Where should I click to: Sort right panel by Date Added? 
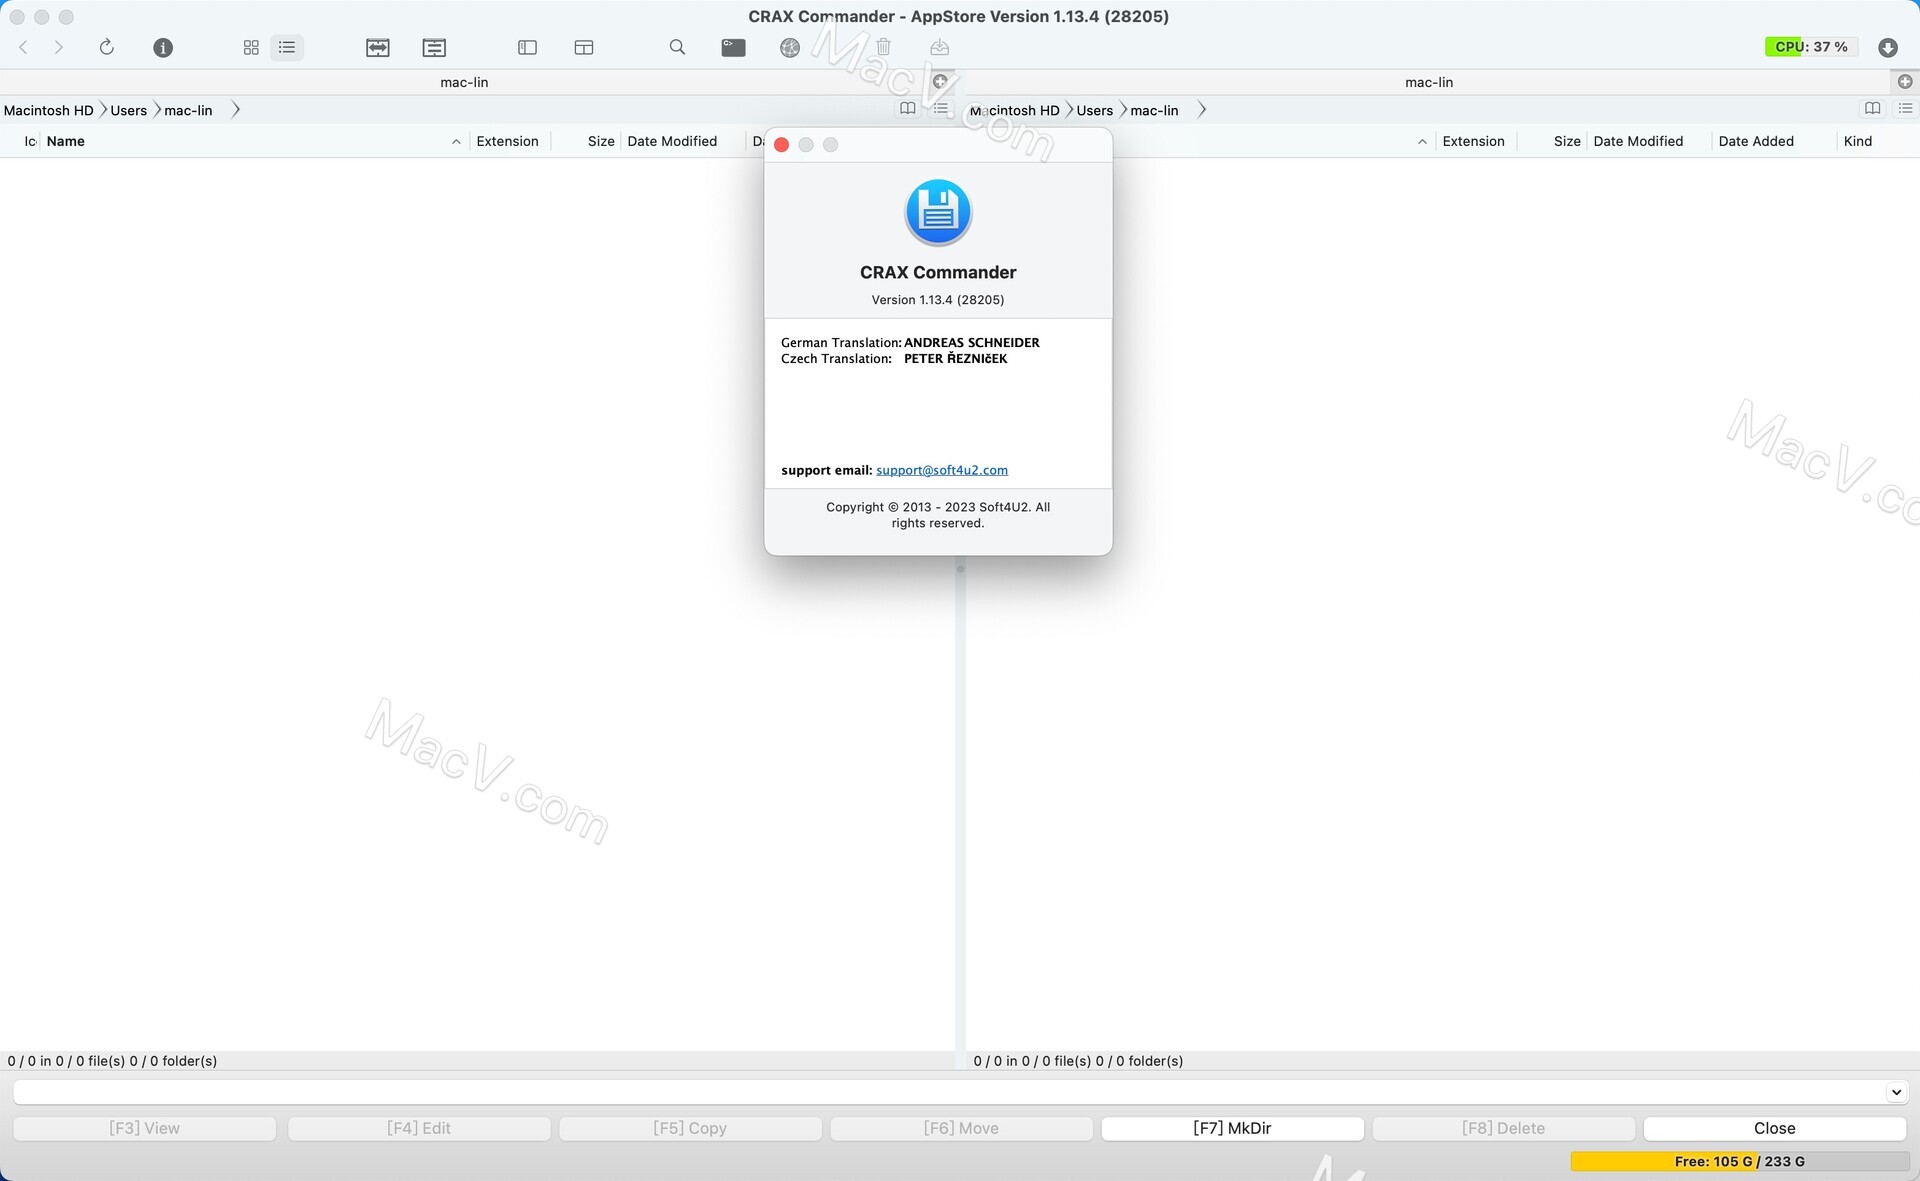point(1756,141)
